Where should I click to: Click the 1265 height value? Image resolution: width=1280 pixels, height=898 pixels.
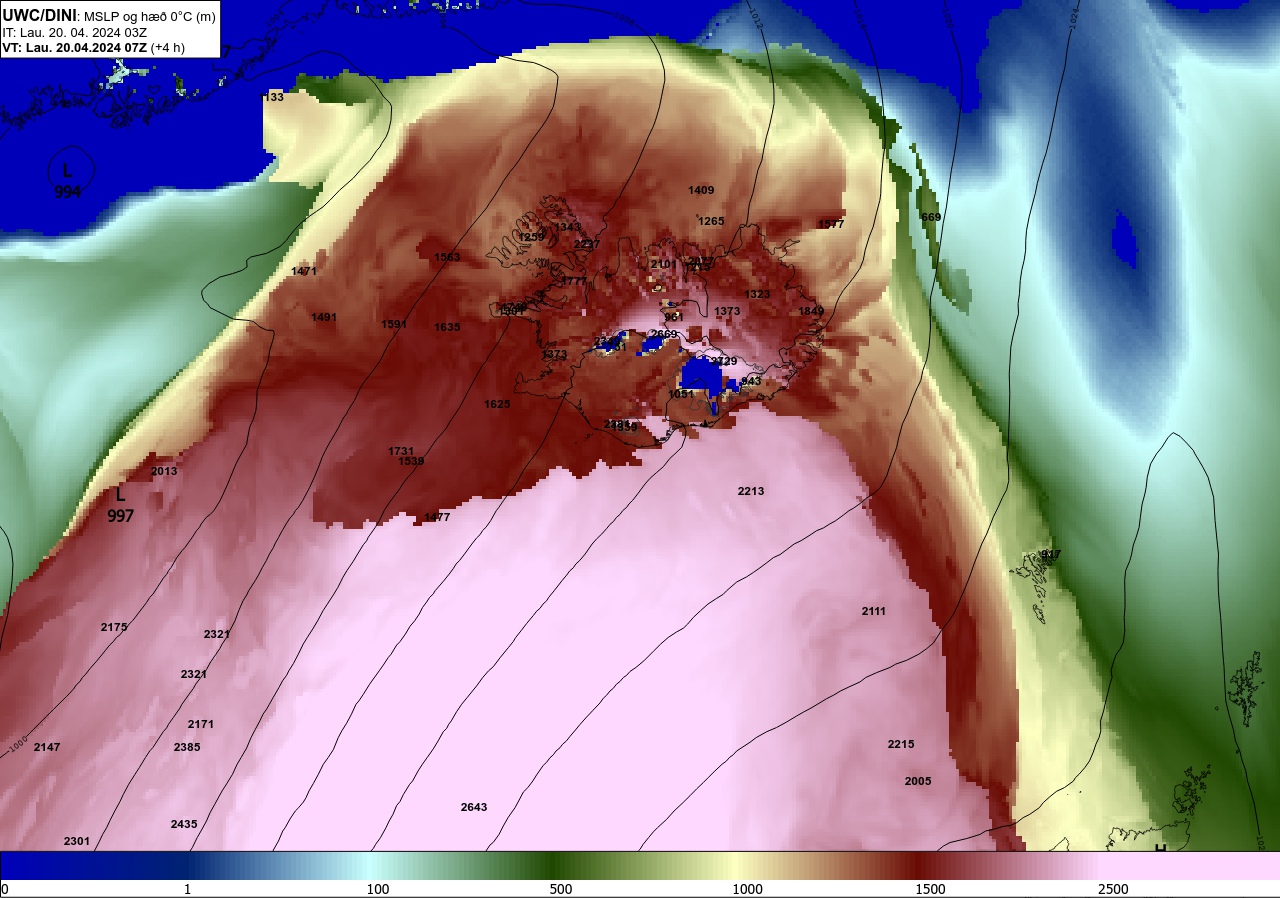(711, 221)
